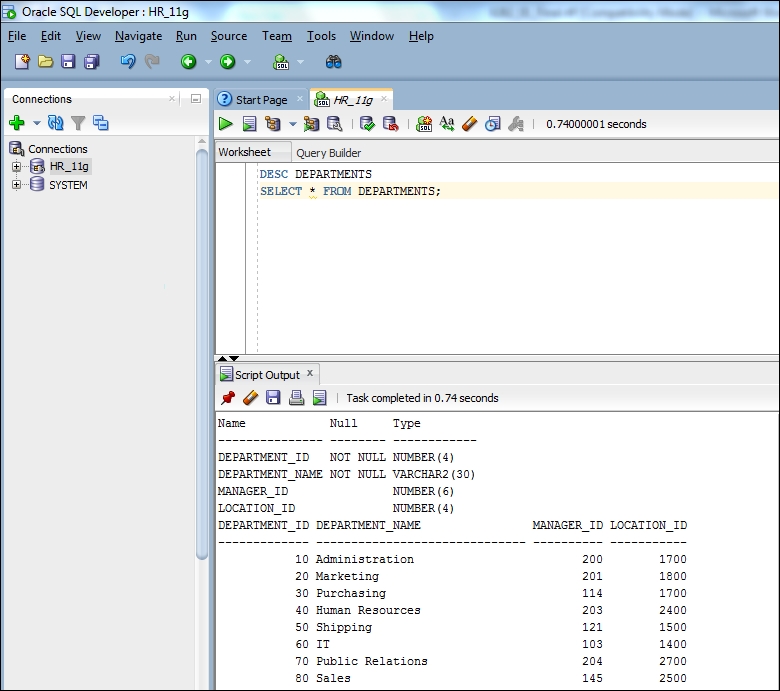Expand the editor with the down triangle splitter
This screenshot has width=780, height=691.
[x=234, y=358]
